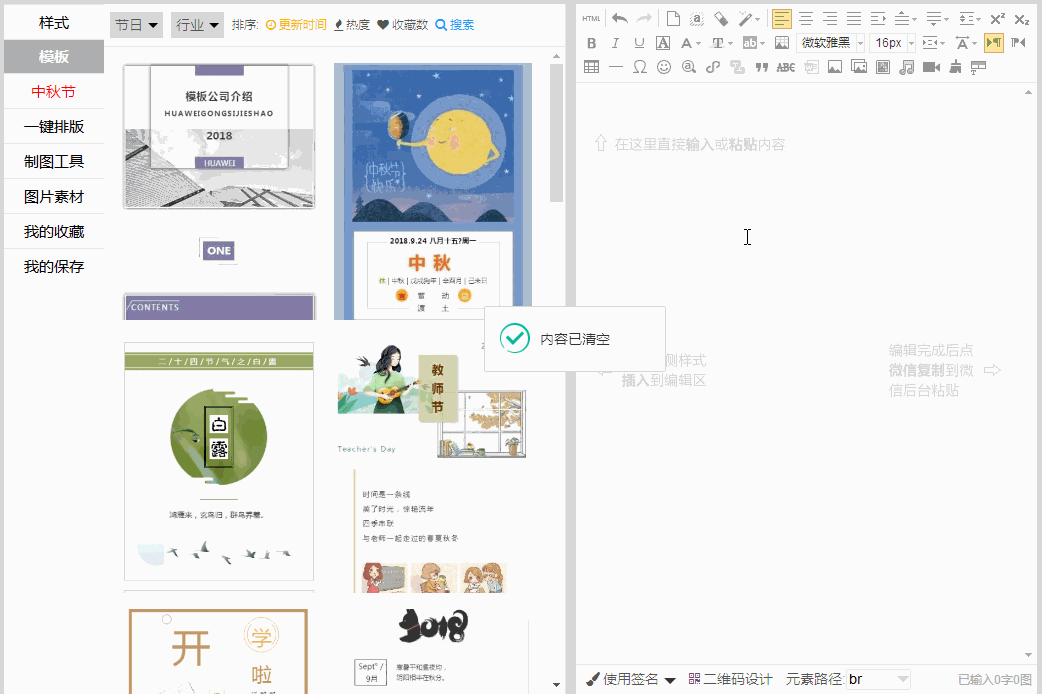Insert a hyperlink with the chain icon
1042x694 pixels.
click(713, 67)
